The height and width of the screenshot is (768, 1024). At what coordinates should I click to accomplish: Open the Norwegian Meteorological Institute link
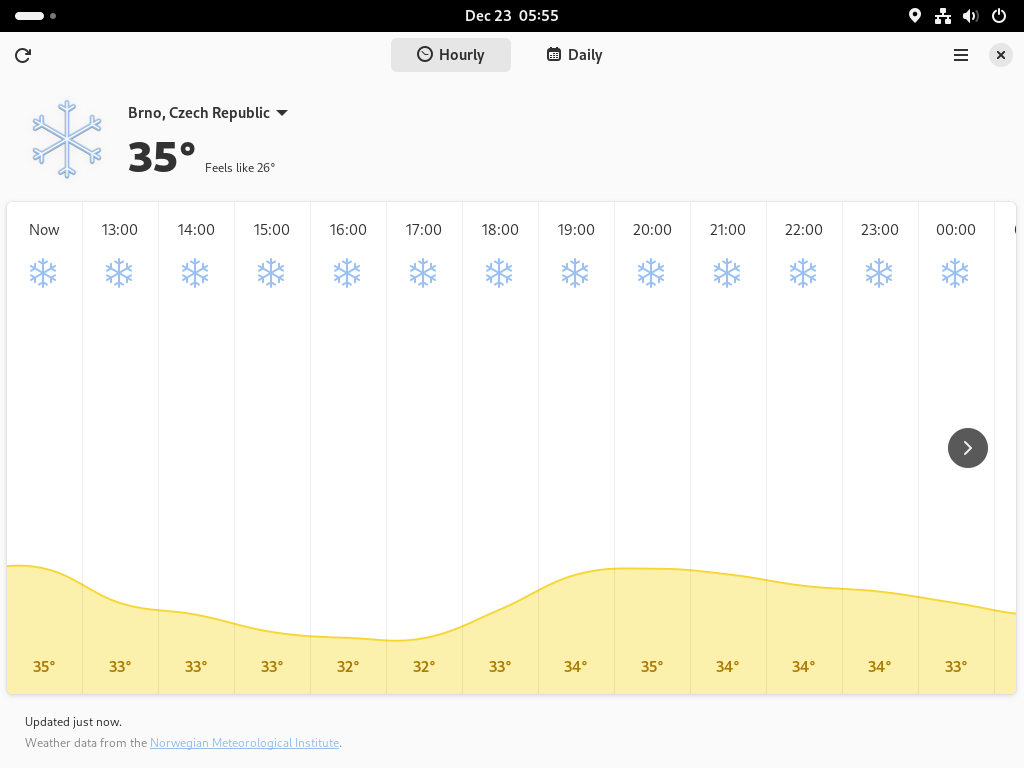pyautogui.click(x=245, y=743)
